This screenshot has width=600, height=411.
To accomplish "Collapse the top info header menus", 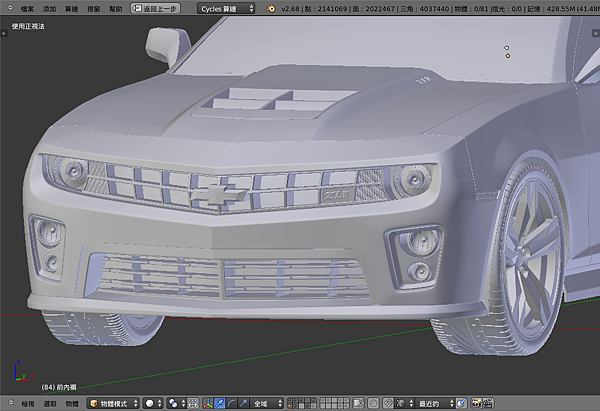I will point(10,8).
